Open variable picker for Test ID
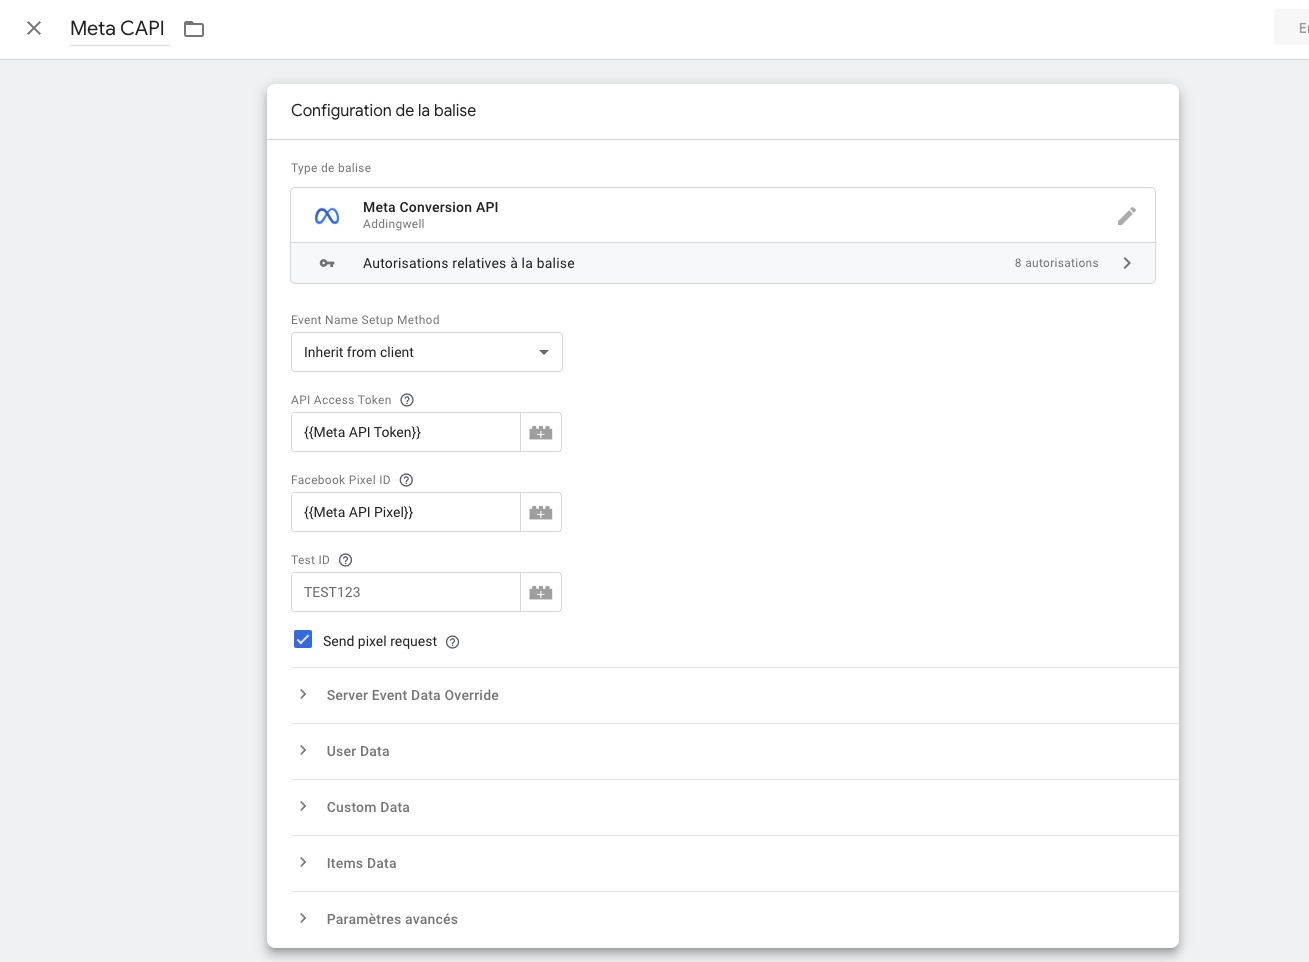This screenshot has width=1309, height=962. (541, 592)
